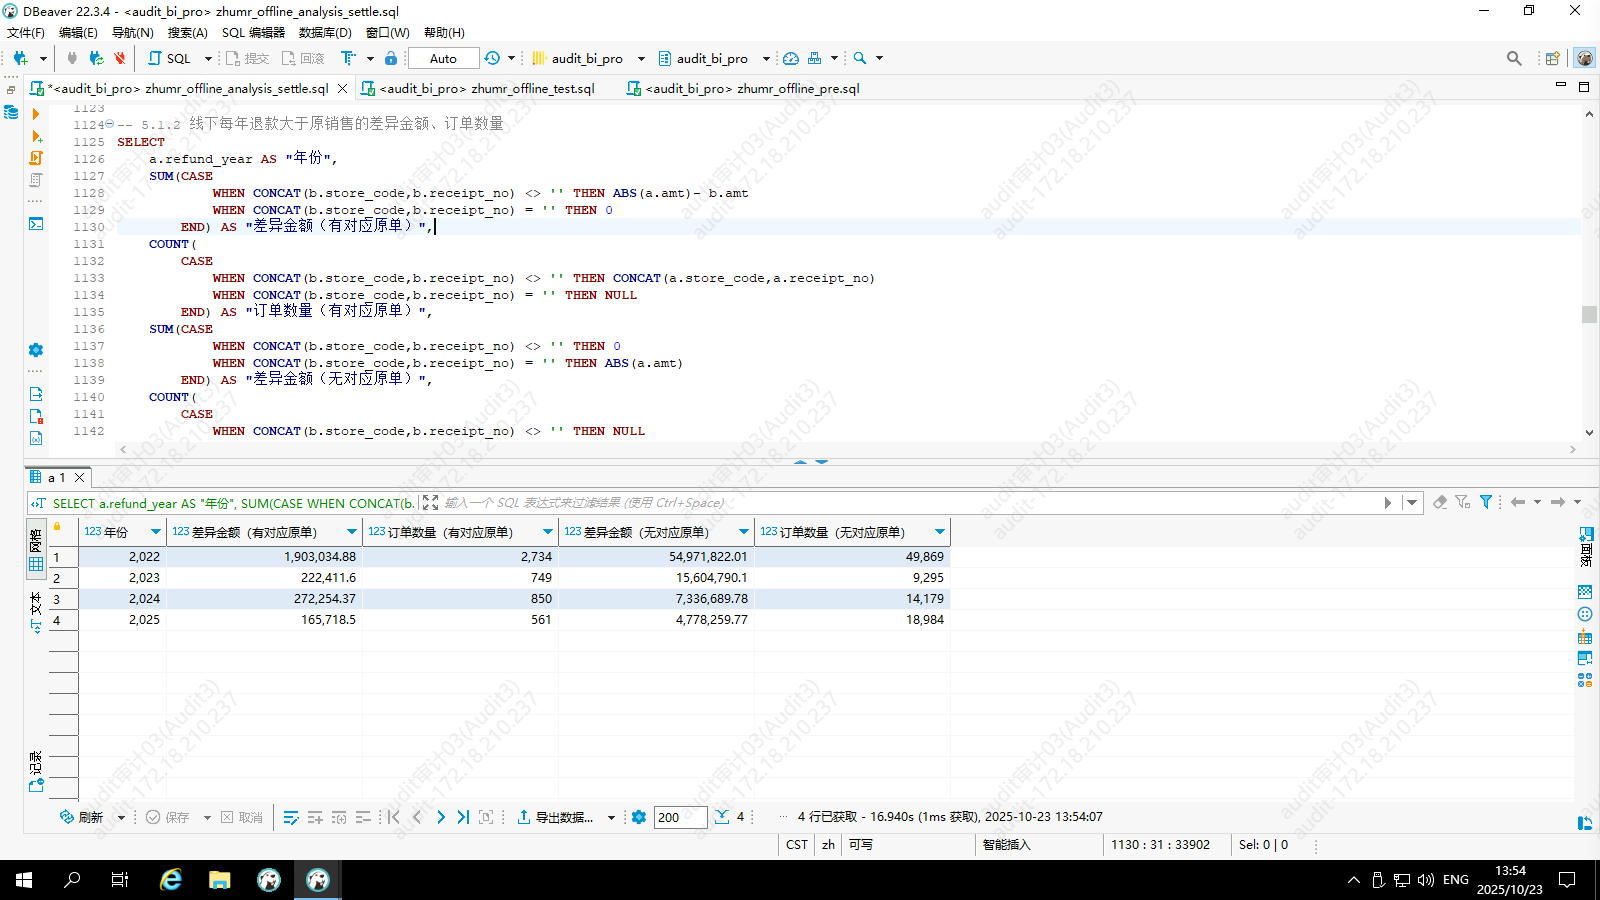Go to the next results page arrow
This screenshot has width=1600, height=900.
pyautogui.click(x=441, y=817)
